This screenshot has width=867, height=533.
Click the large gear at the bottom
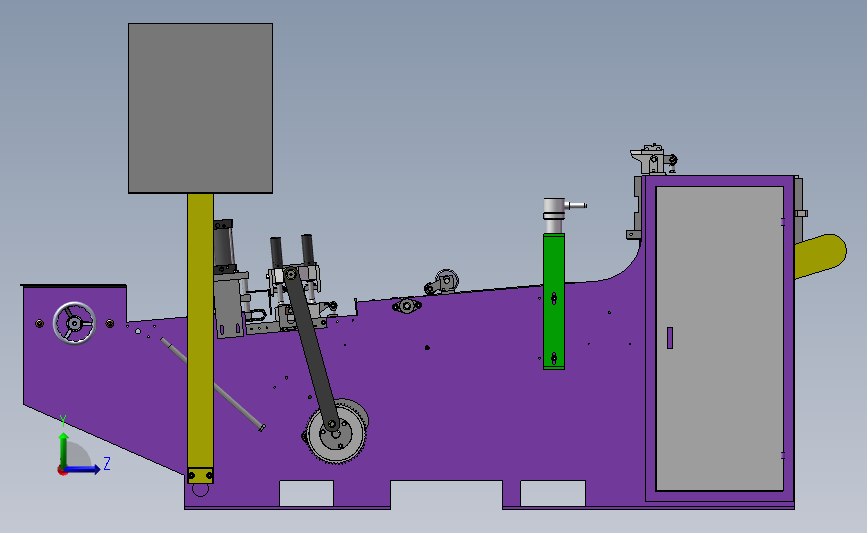point(336,432)
